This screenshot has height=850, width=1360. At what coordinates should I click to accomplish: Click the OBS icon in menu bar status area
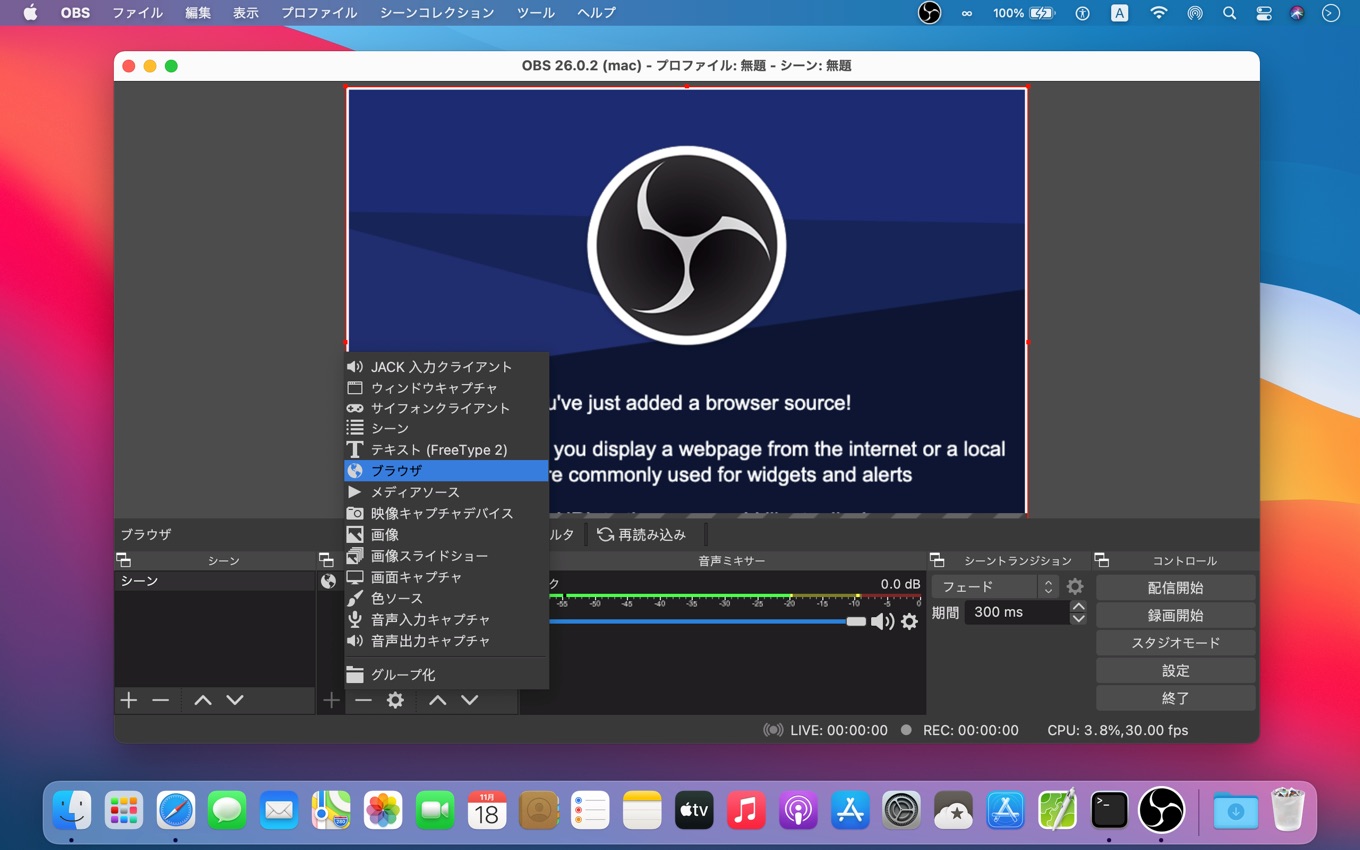pos(929,13)
